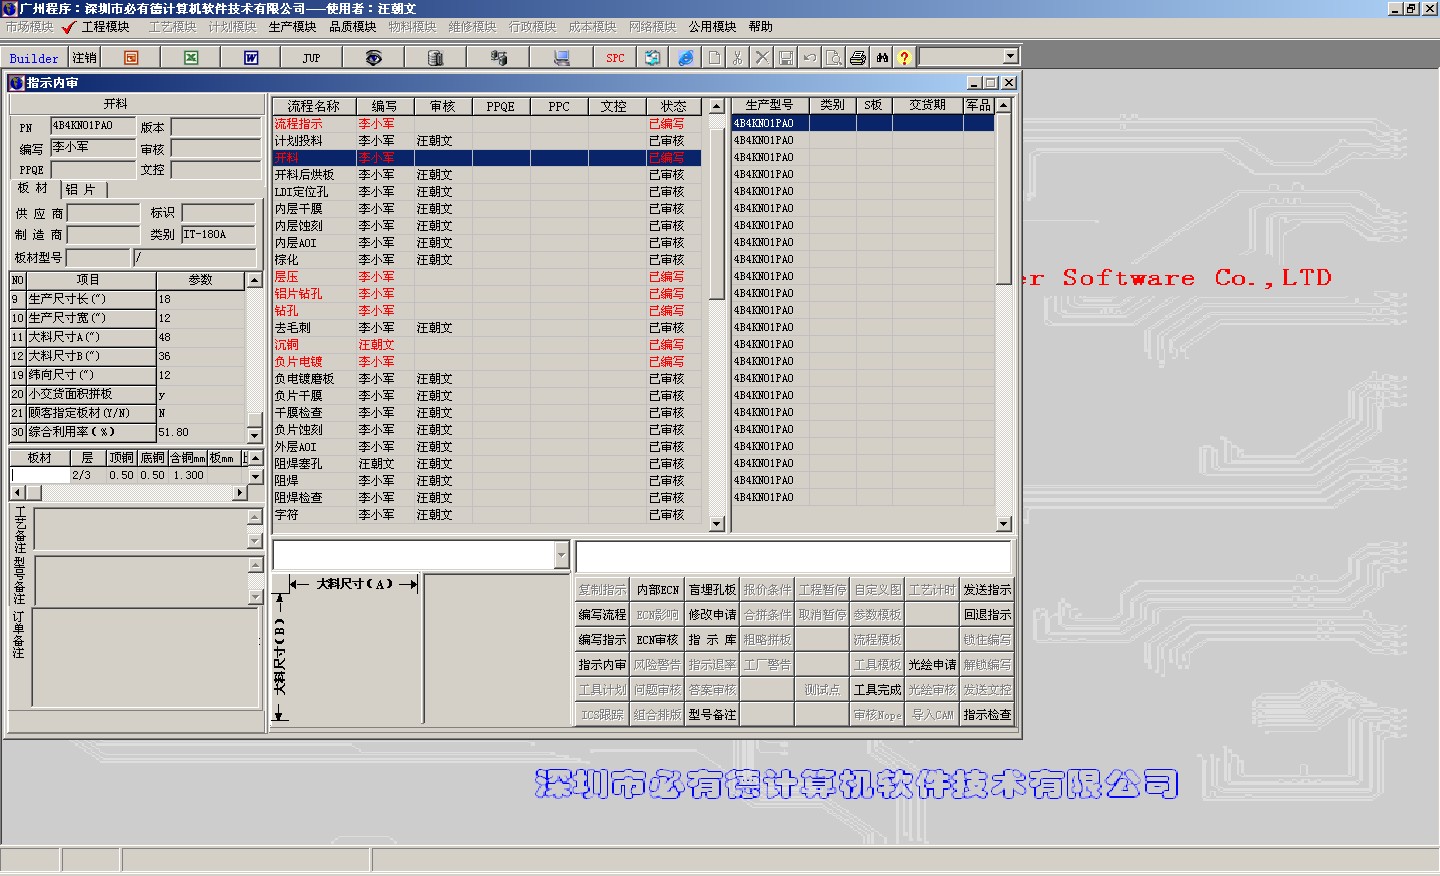The width and height of the screenshot is (1440, 876).
Task: Open the 公用模块 menu
Action: point(712,27)
